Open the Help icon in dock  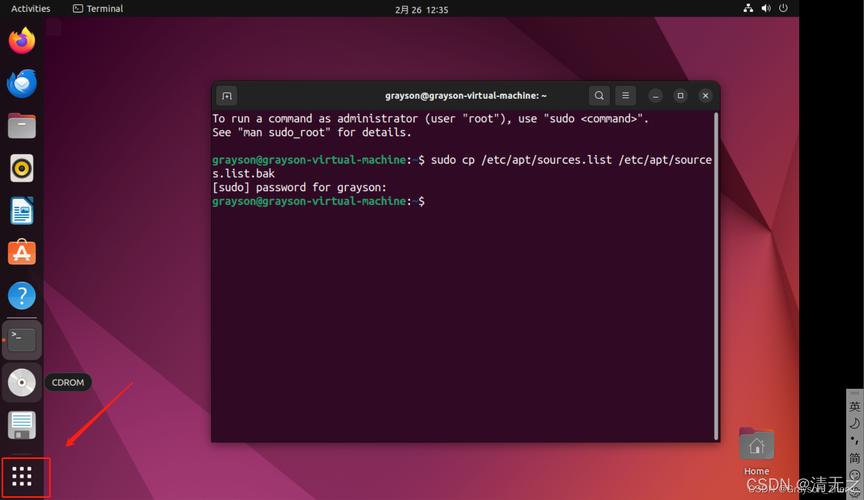pyautogui.click(x=22, y=295)
